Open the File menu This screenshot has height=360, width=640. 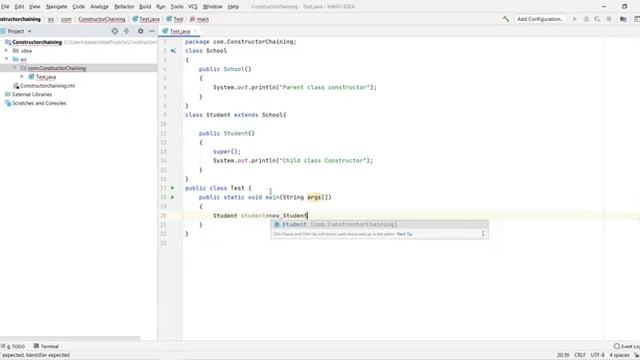(x=5, y=7)
